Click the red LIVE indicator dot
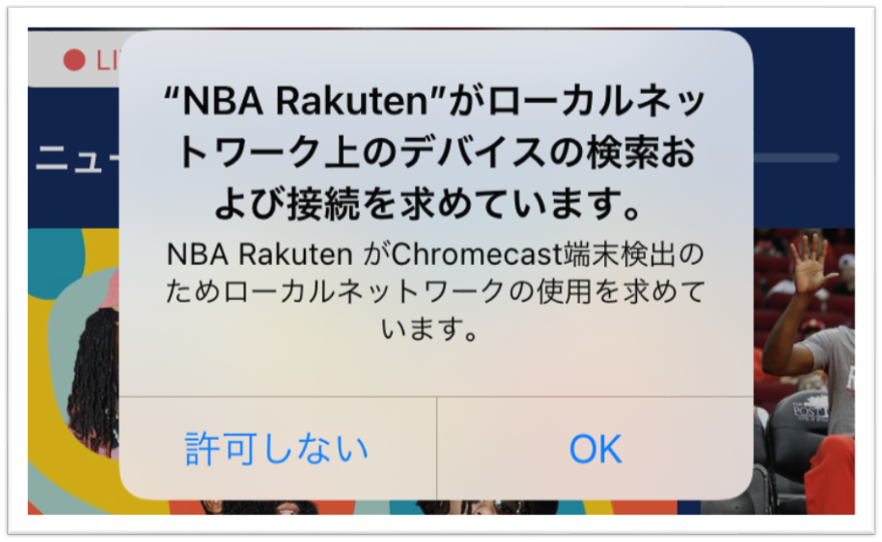The image size is (882, 542). (74, 60)
